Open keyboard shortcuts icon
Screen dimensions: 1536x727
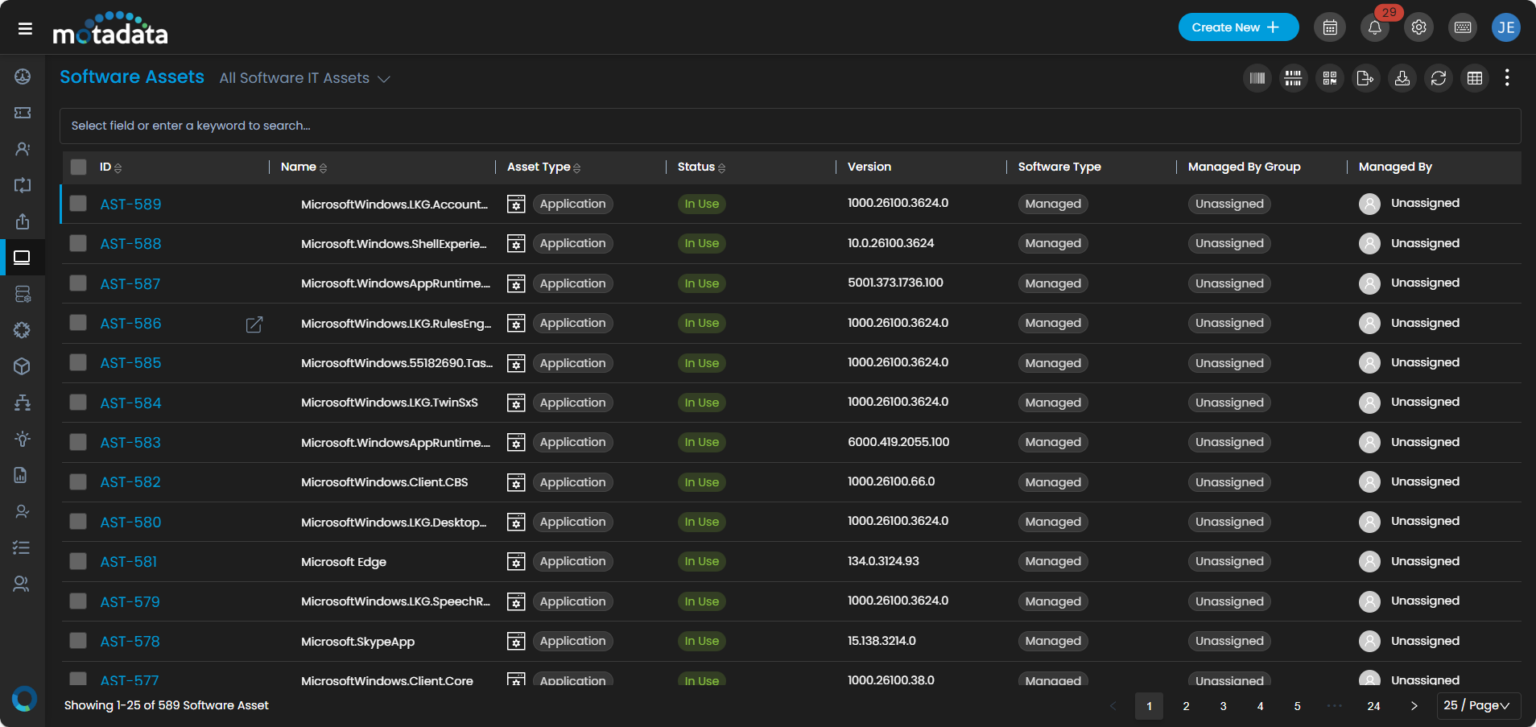1462,28
